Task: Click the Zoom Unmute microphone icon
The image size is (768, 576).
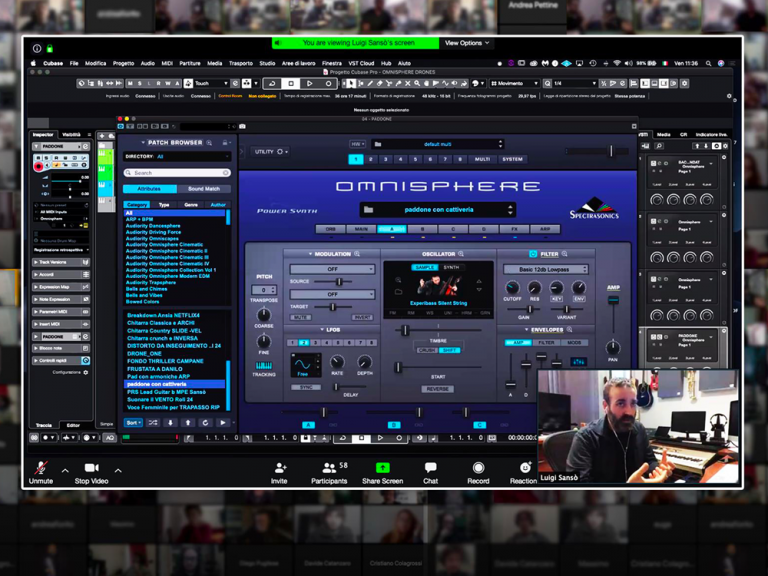Action: pyautogui.click(x=41, y=468)
